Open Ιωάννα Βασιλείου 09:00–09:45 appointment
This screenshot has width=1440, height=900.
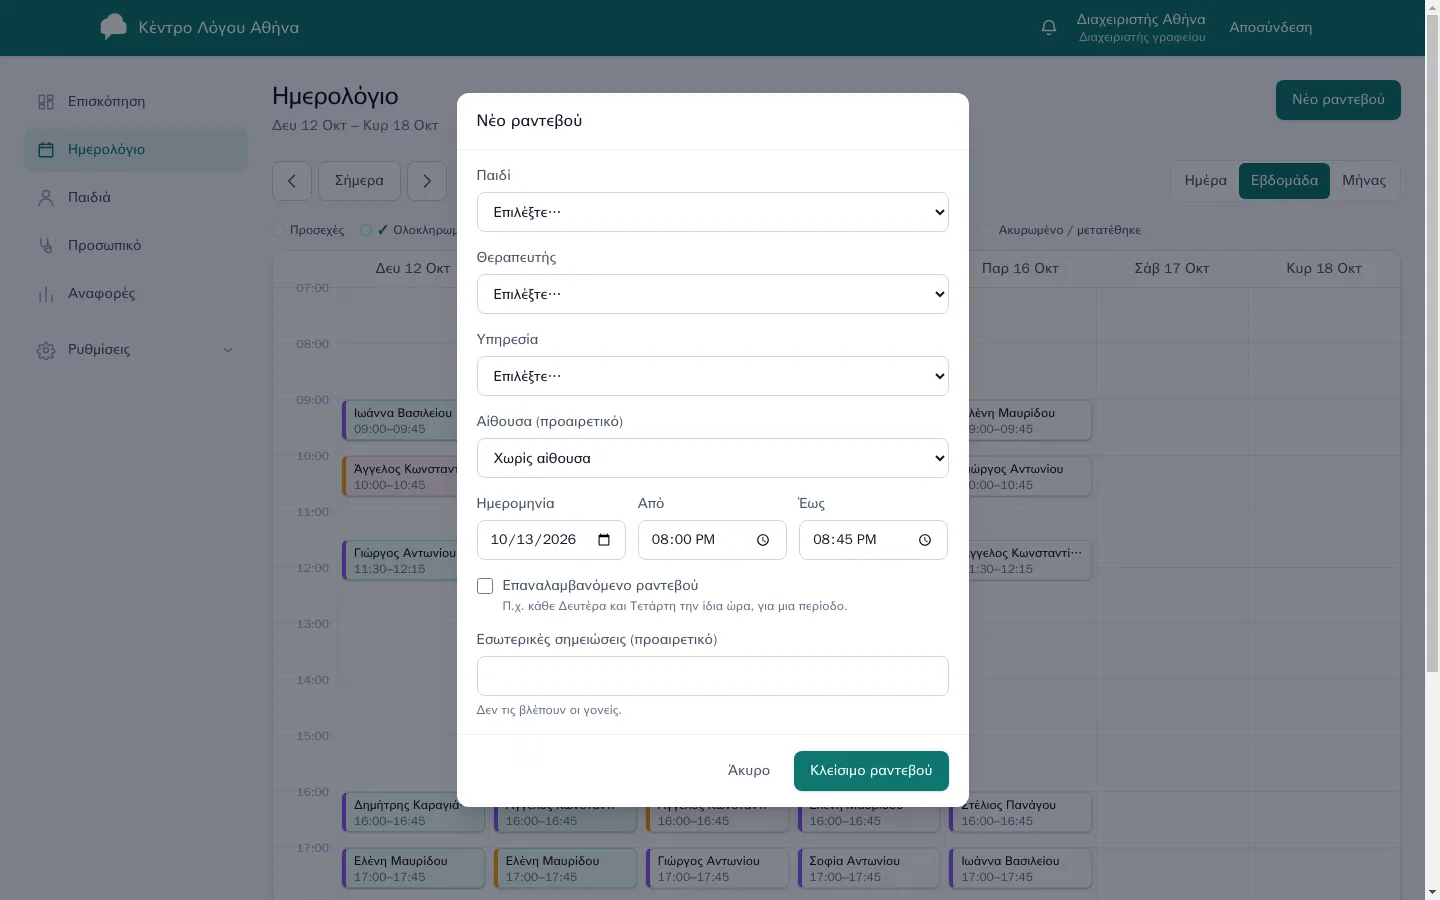click(x=400, y=421)
